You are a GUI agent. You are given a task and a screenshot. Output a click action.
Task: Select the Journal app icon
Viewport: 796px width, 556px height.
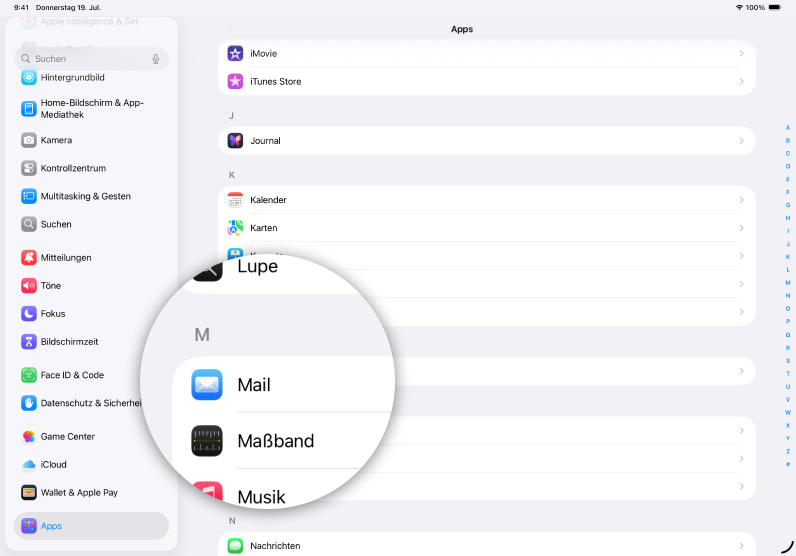click(x=235, y=141)
